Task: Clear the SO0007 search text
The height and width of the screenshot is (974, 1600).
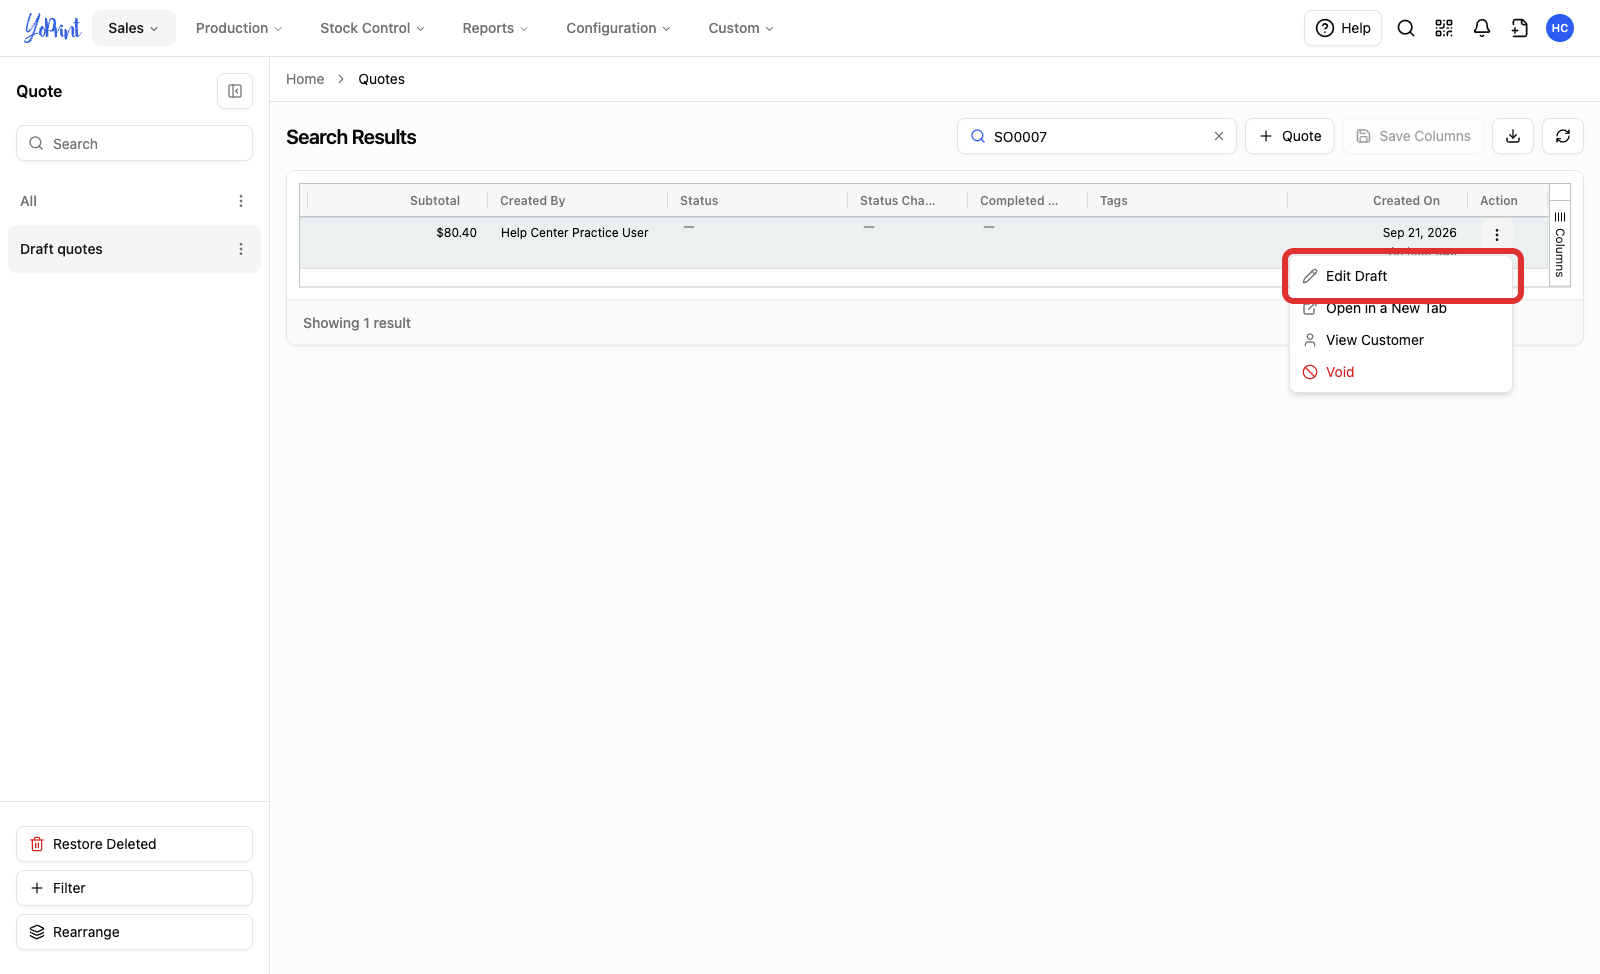Action: coord(1219,136)
